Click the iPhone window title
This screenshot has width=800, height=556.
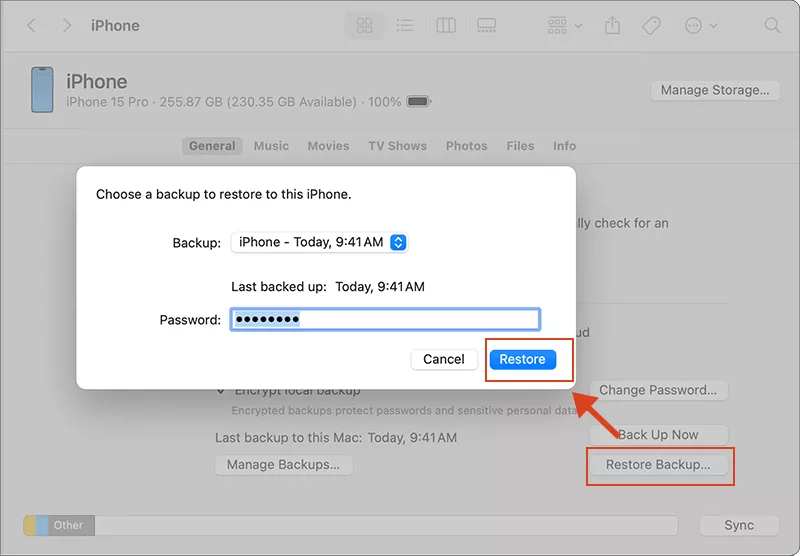pos(115,26)
